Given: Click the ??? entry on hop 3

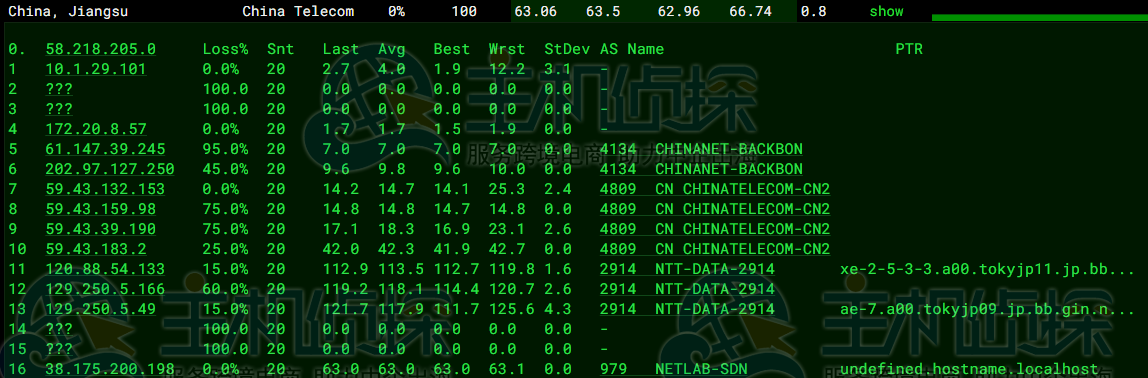Looking at the screenshot, I should pyautogui.click(x=59, y=109).
